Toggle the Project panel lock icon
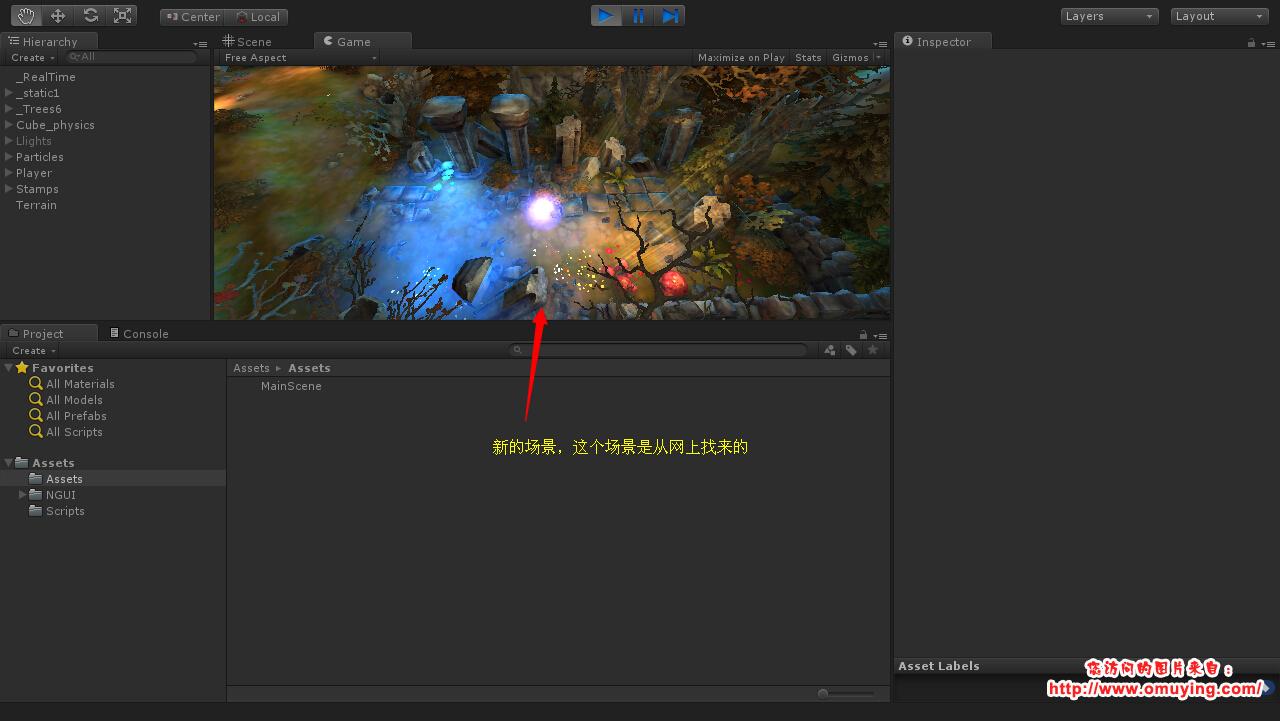 point(864,335)
